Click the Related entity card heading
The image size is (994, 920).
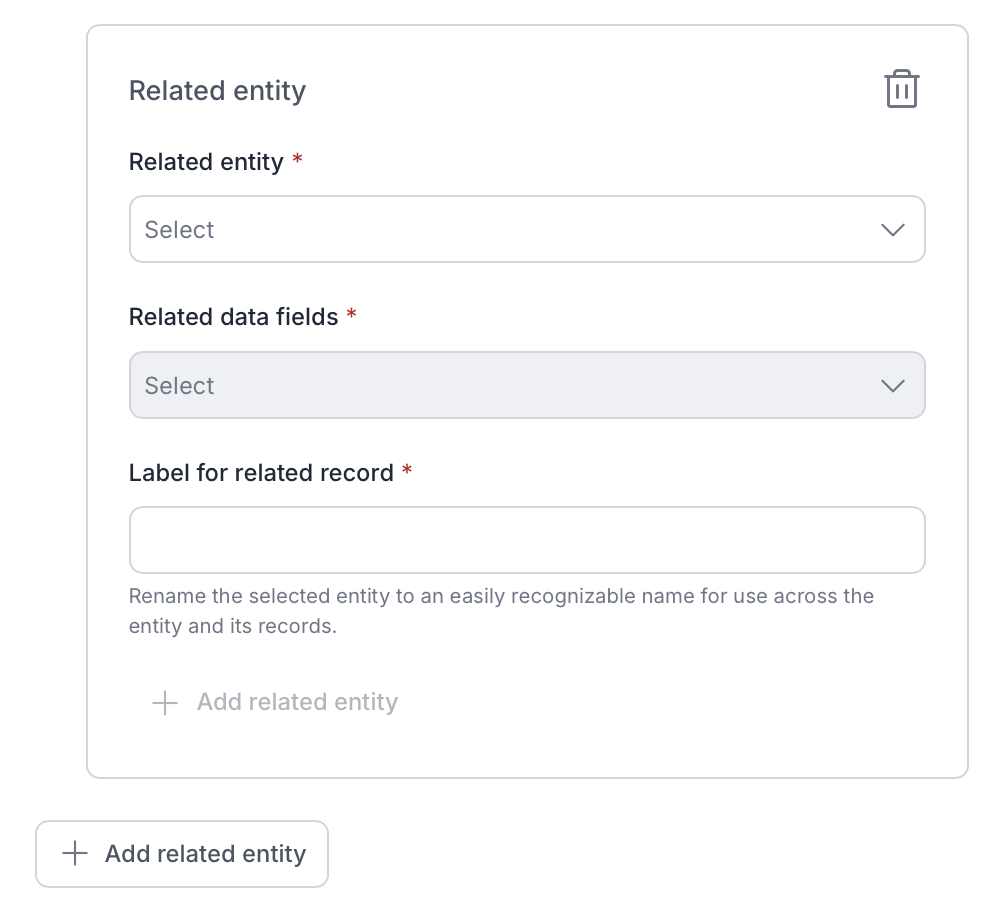coord(217,91)
